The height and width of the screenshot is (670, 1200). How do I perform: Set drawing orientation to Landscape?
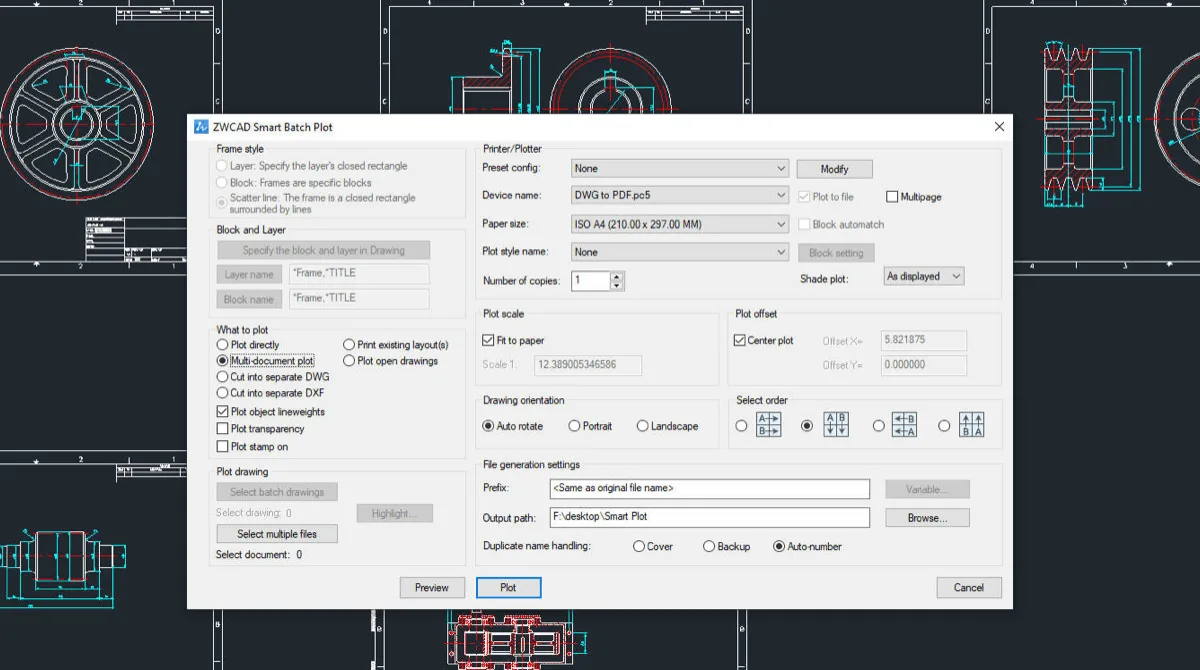(x=642, y=426)
